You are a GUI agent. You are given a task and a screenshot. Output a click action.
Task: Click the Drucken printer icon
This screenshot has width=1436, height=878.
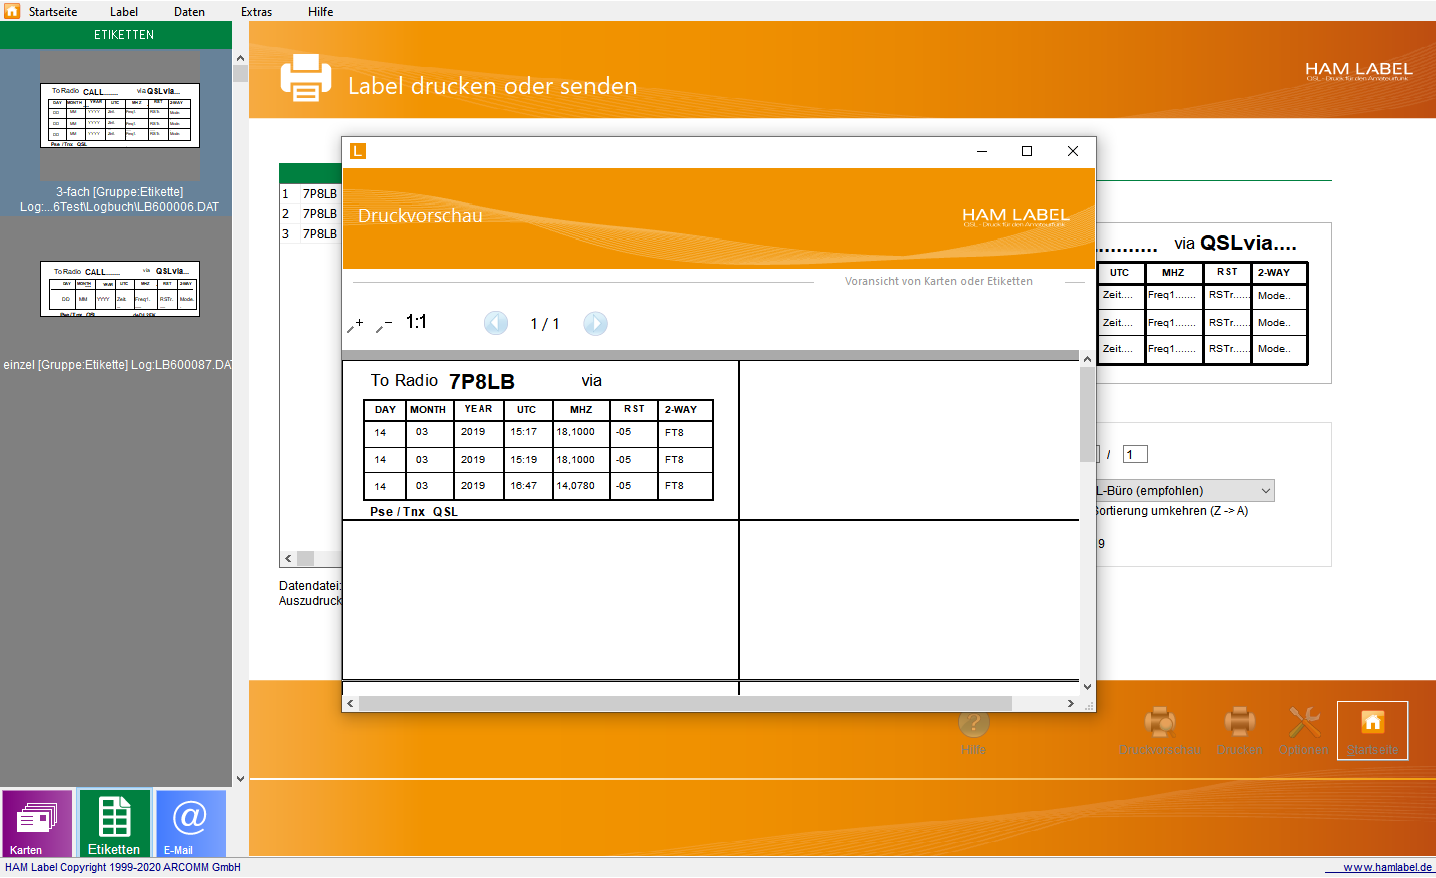1239,731
